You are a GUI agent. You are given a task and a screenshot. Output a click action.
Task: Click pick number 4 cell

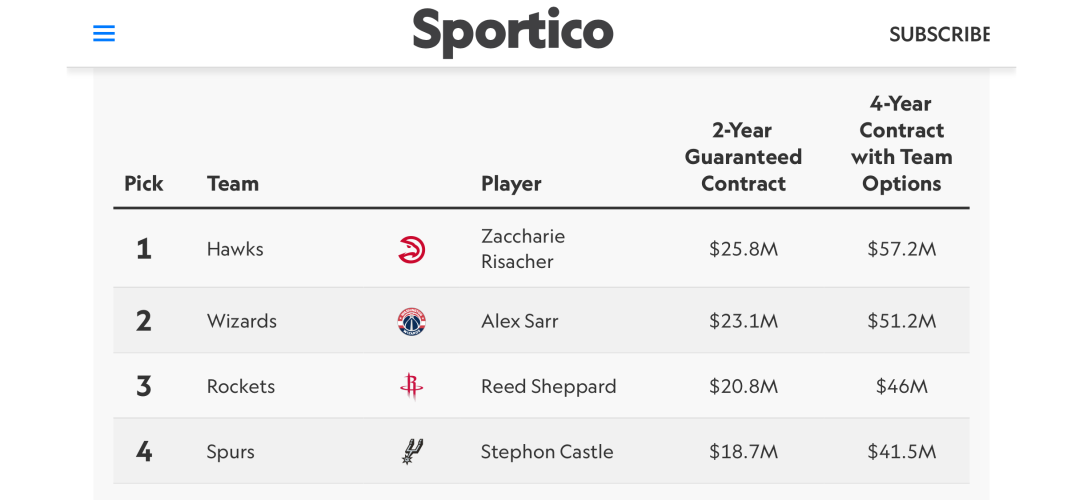click(144, 452)
